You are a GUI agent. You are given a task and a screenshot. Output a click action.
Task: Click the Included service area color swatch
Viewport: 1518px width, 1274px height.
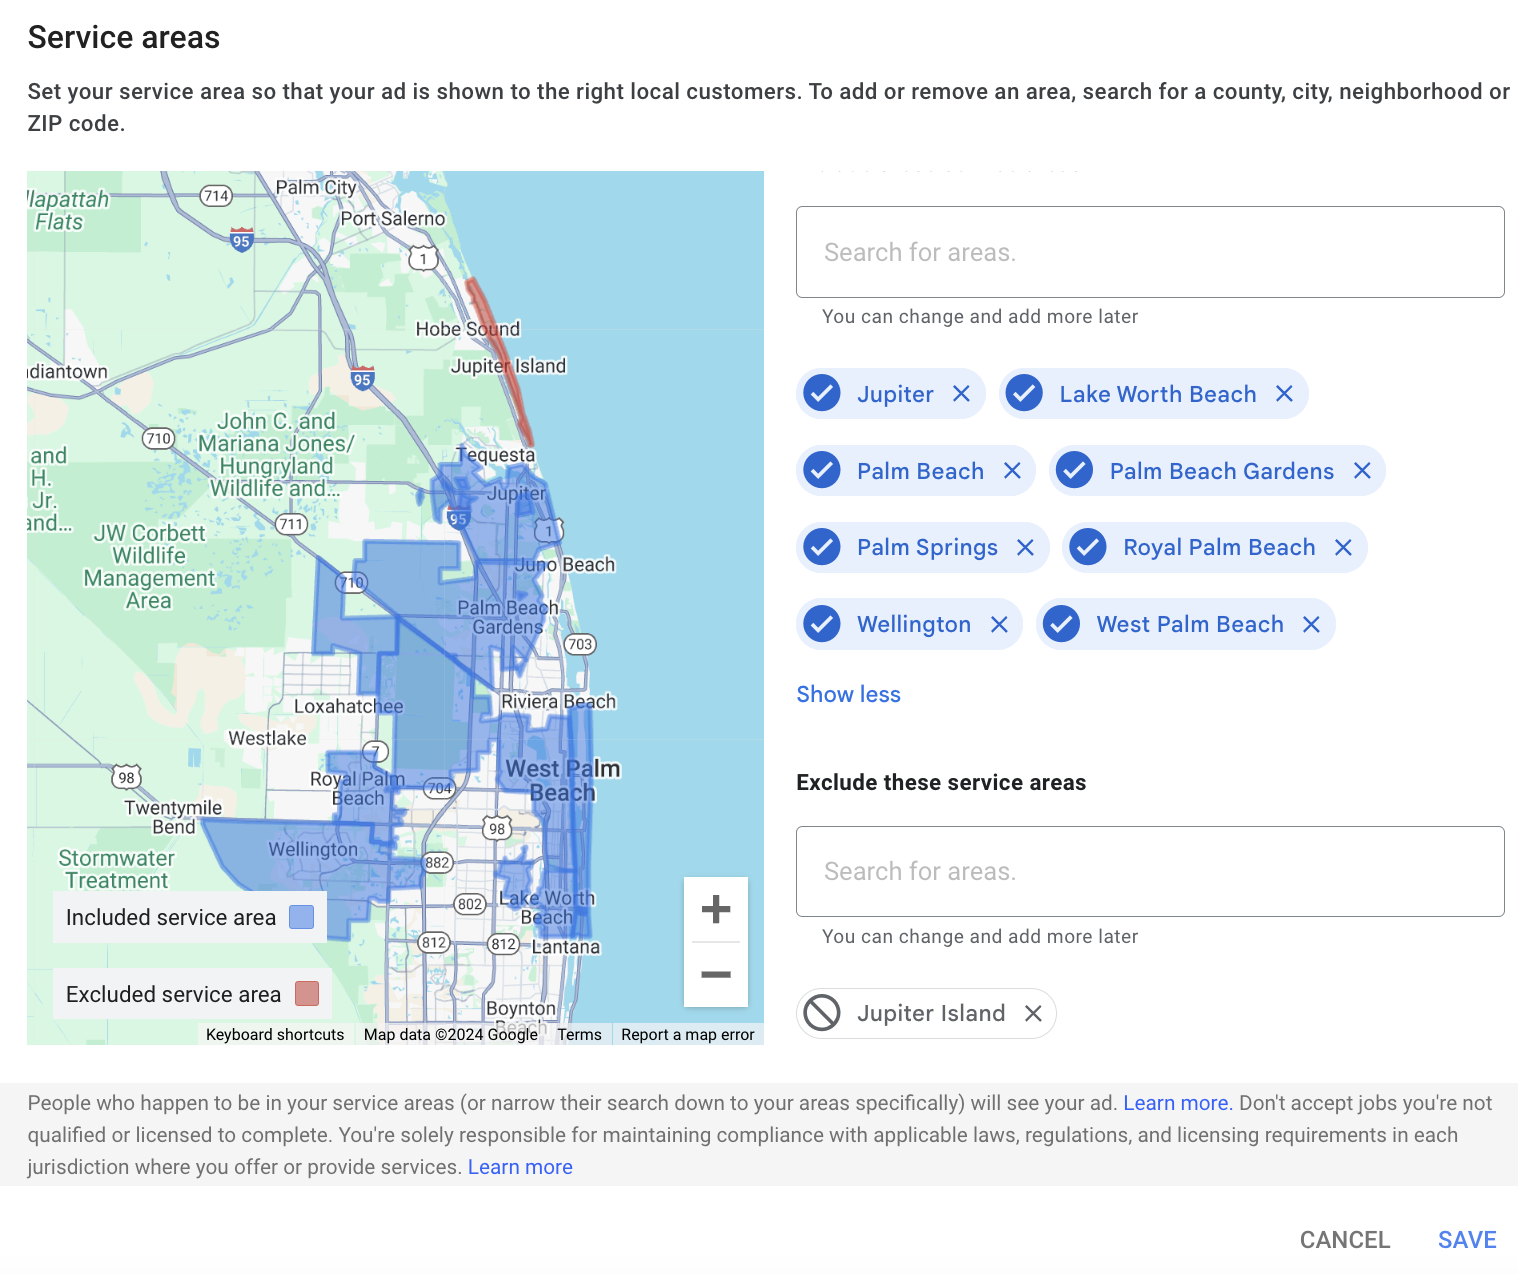pos(301,916)
